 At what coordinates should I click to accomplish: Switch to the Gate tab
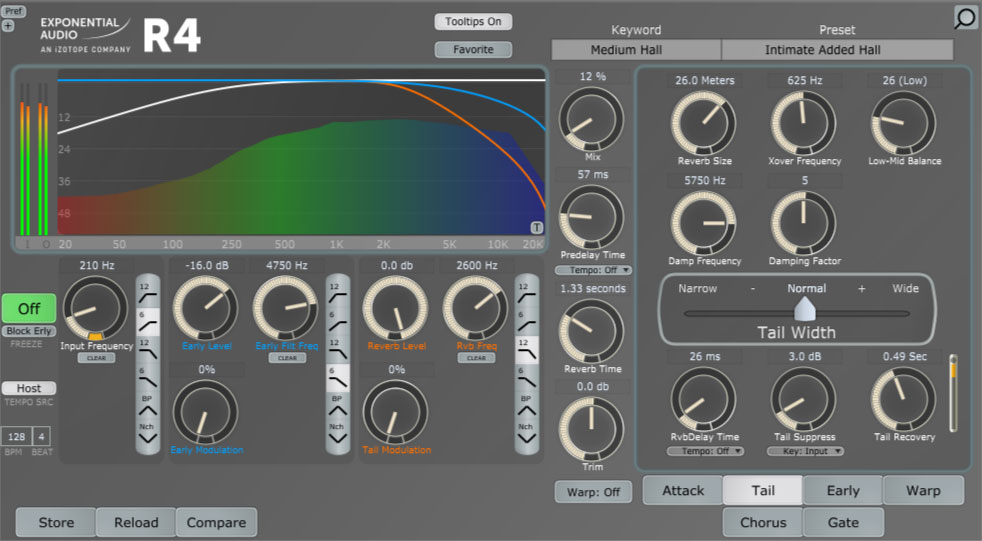pyautogui.click(x=843, y=522)
